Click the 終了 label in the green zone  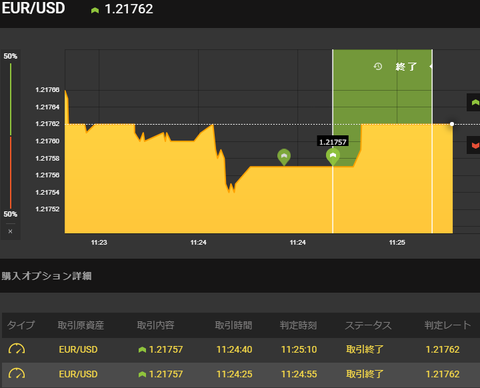(406, 67)
